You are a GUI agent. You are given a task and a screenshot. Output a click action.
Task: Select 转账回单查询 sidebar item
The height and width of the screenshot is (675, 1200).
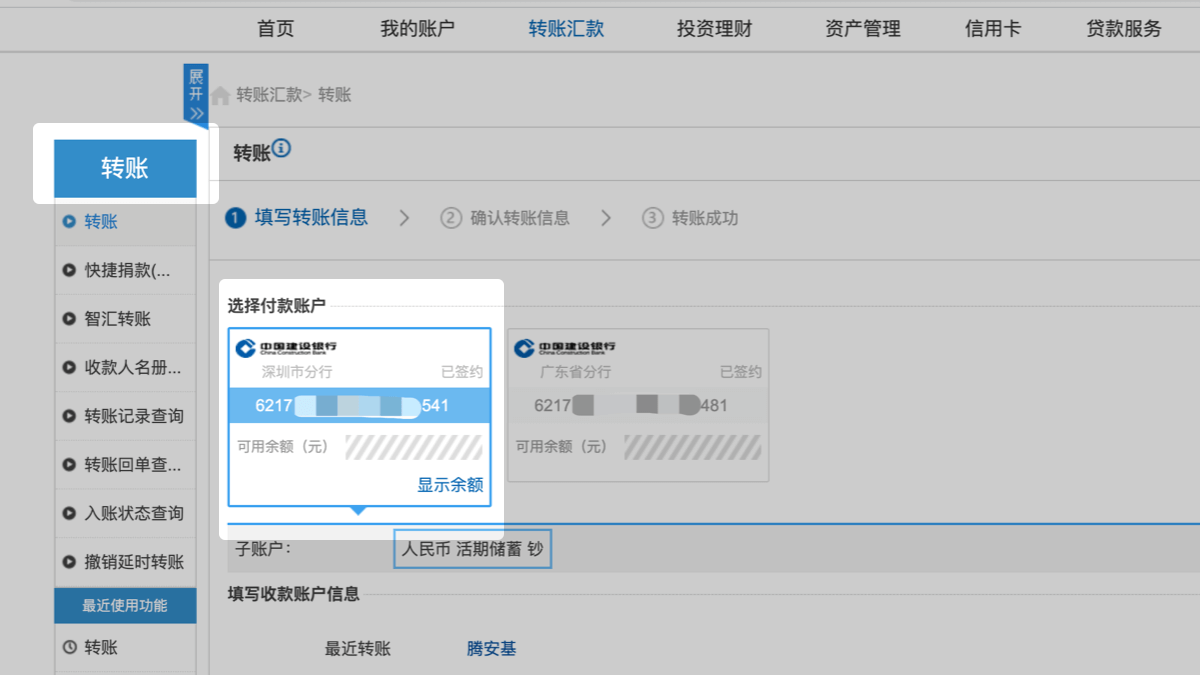tap(131, 464)
